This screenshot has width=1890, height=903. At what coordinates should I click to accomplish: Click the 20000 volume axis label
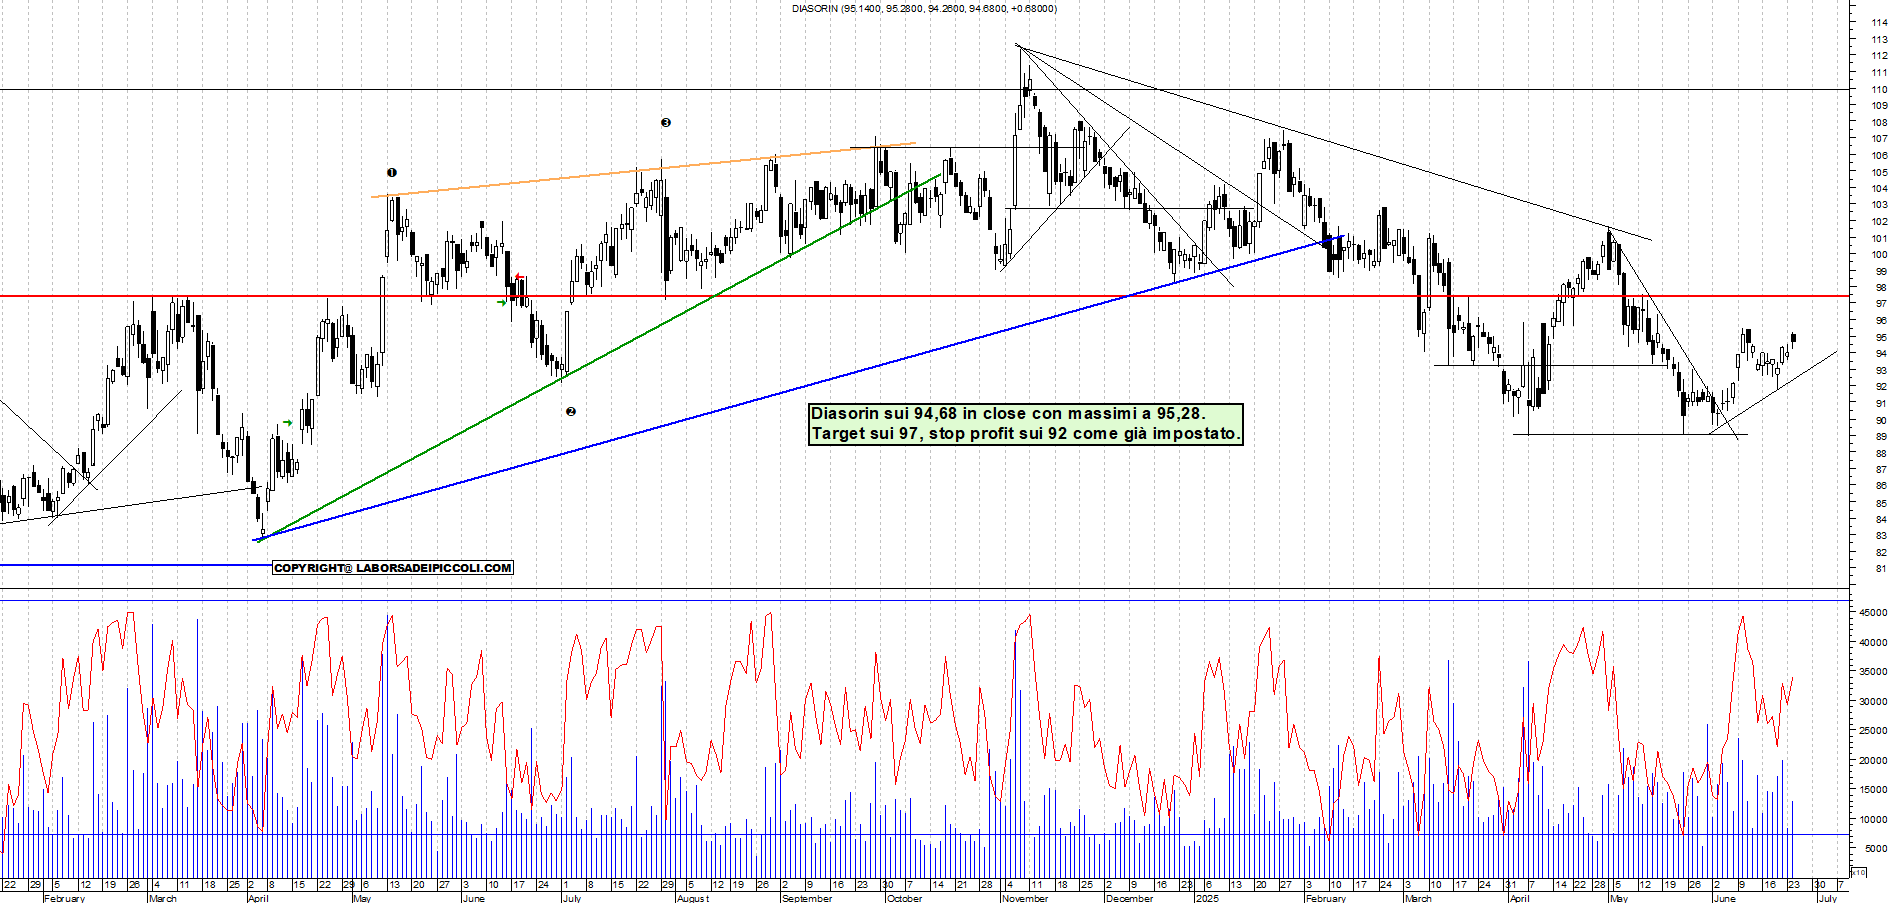(1873, 761)
